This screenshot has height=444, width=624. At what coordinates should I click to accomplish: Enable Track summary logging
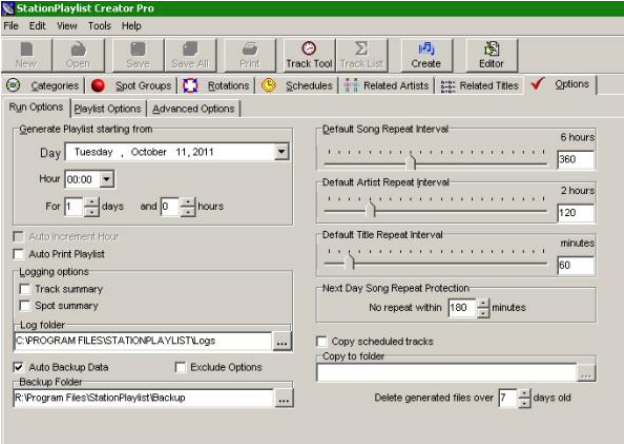tap(25, 289)
